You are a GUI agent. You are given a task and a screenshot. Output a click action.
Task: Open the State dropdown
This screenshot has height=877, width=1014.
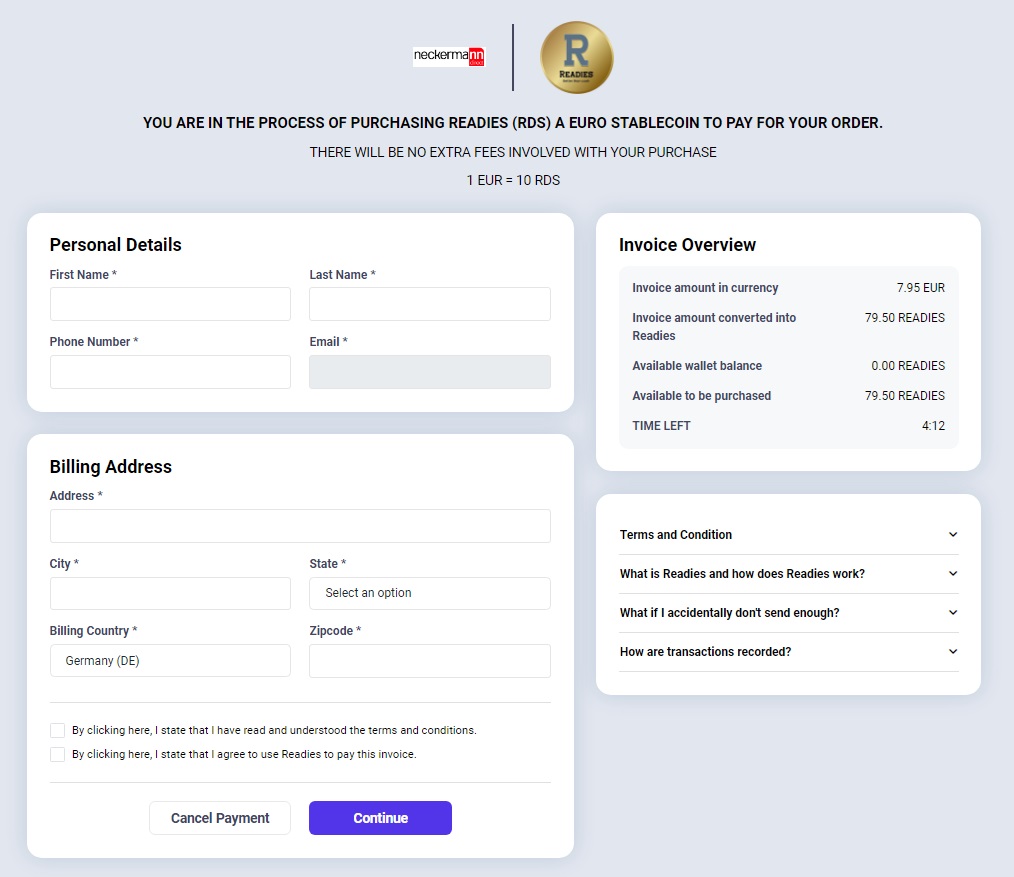tap(429, 593)
